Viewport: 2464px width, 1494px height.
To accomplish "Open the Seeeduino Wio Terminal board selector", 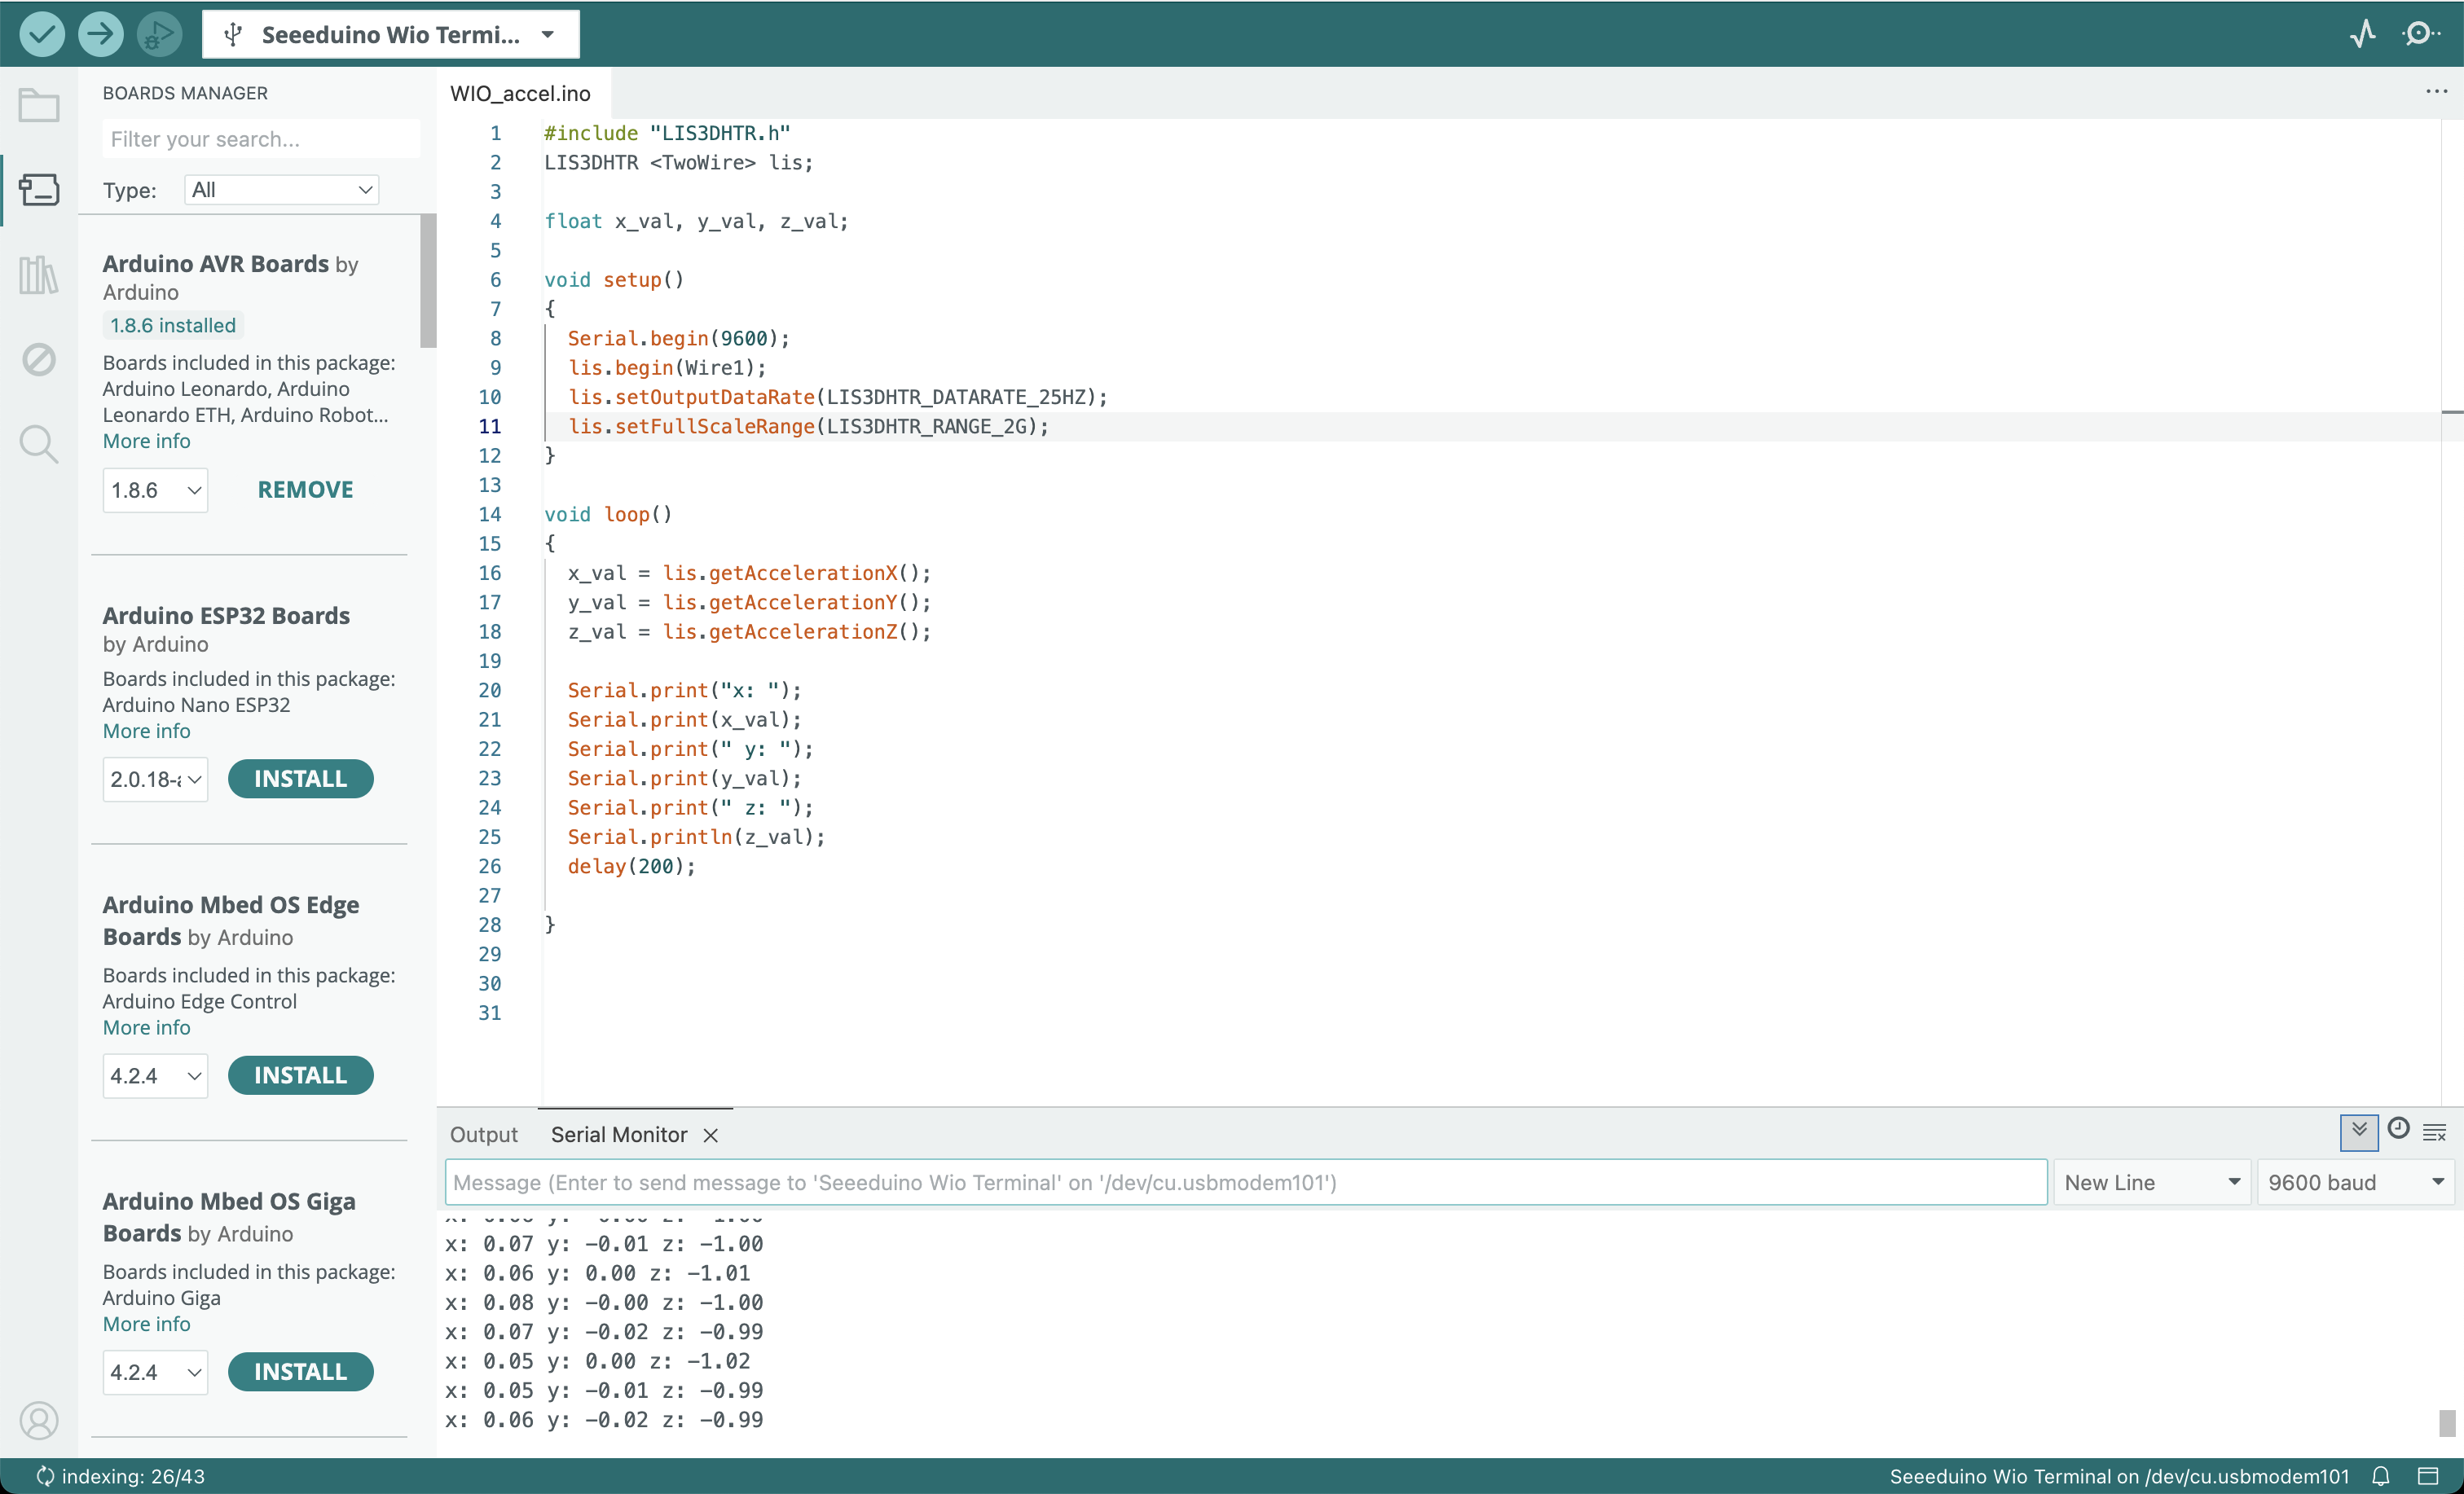I will pos(390,34).
